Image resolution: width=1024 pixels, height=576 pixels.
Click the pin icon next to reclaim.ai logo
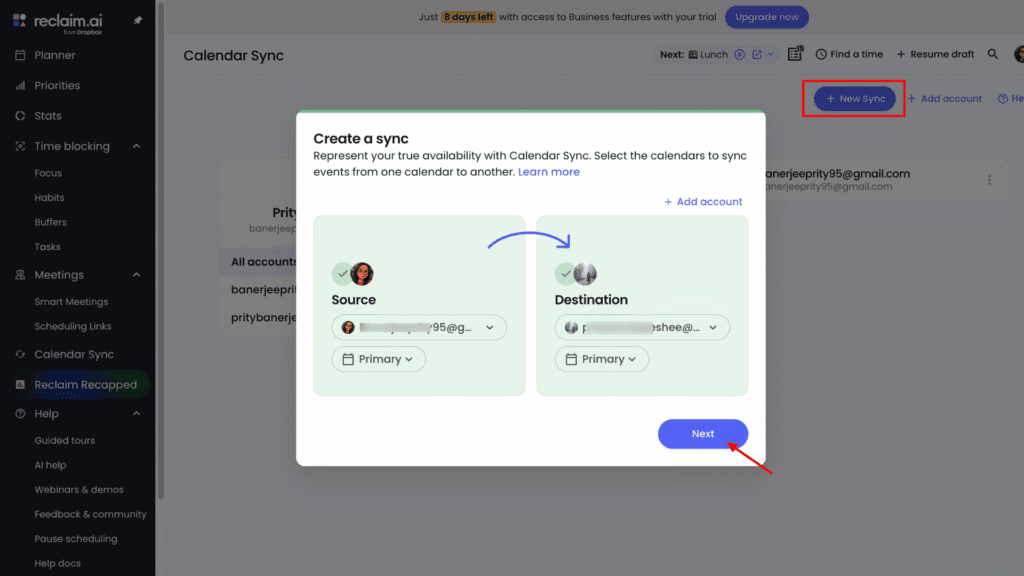[137, 18]
